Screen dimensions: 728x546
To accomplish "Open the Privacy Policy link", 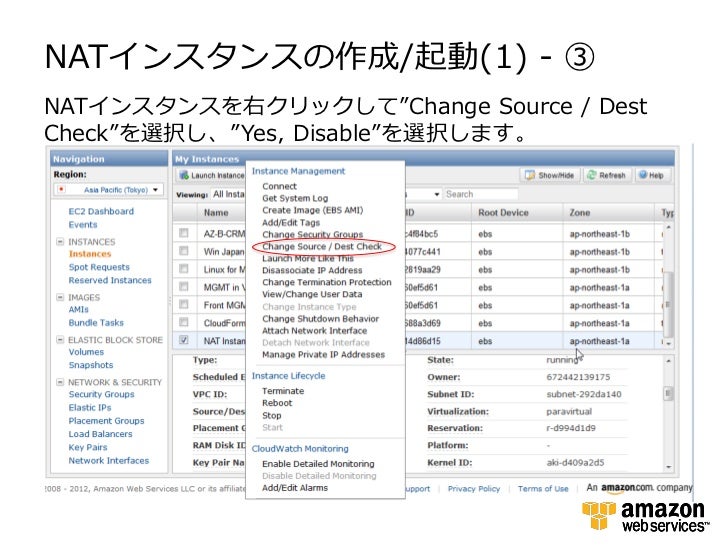I will click(x=474, y=489).
